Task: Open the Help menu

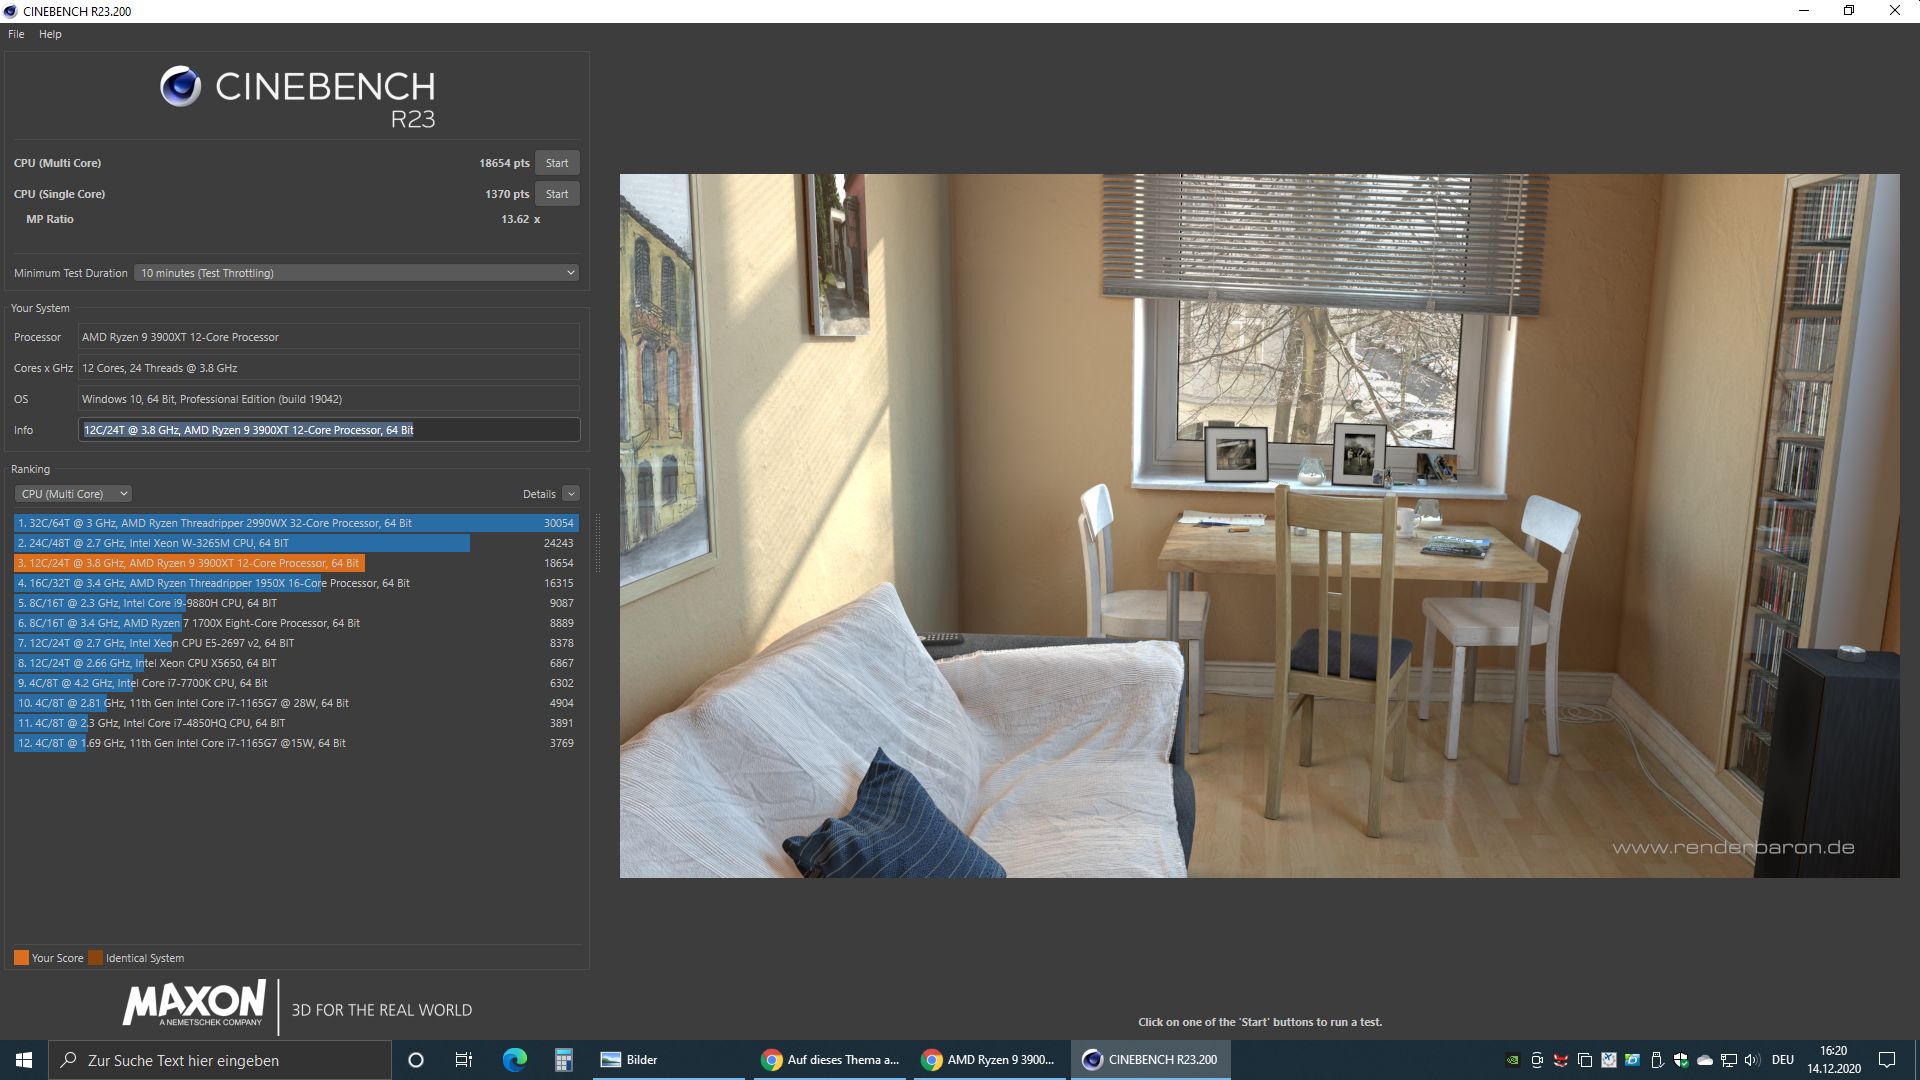Action: click(50, 34)
